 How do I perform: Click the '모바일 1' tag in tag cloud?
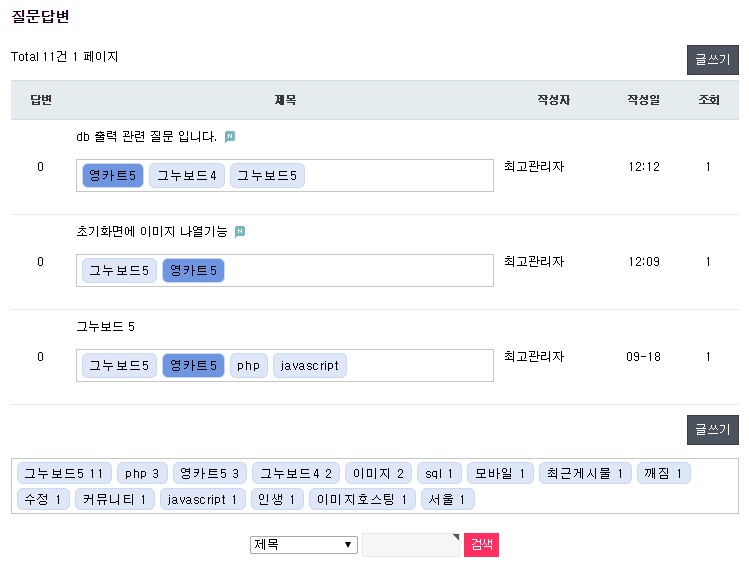point(500,473)
